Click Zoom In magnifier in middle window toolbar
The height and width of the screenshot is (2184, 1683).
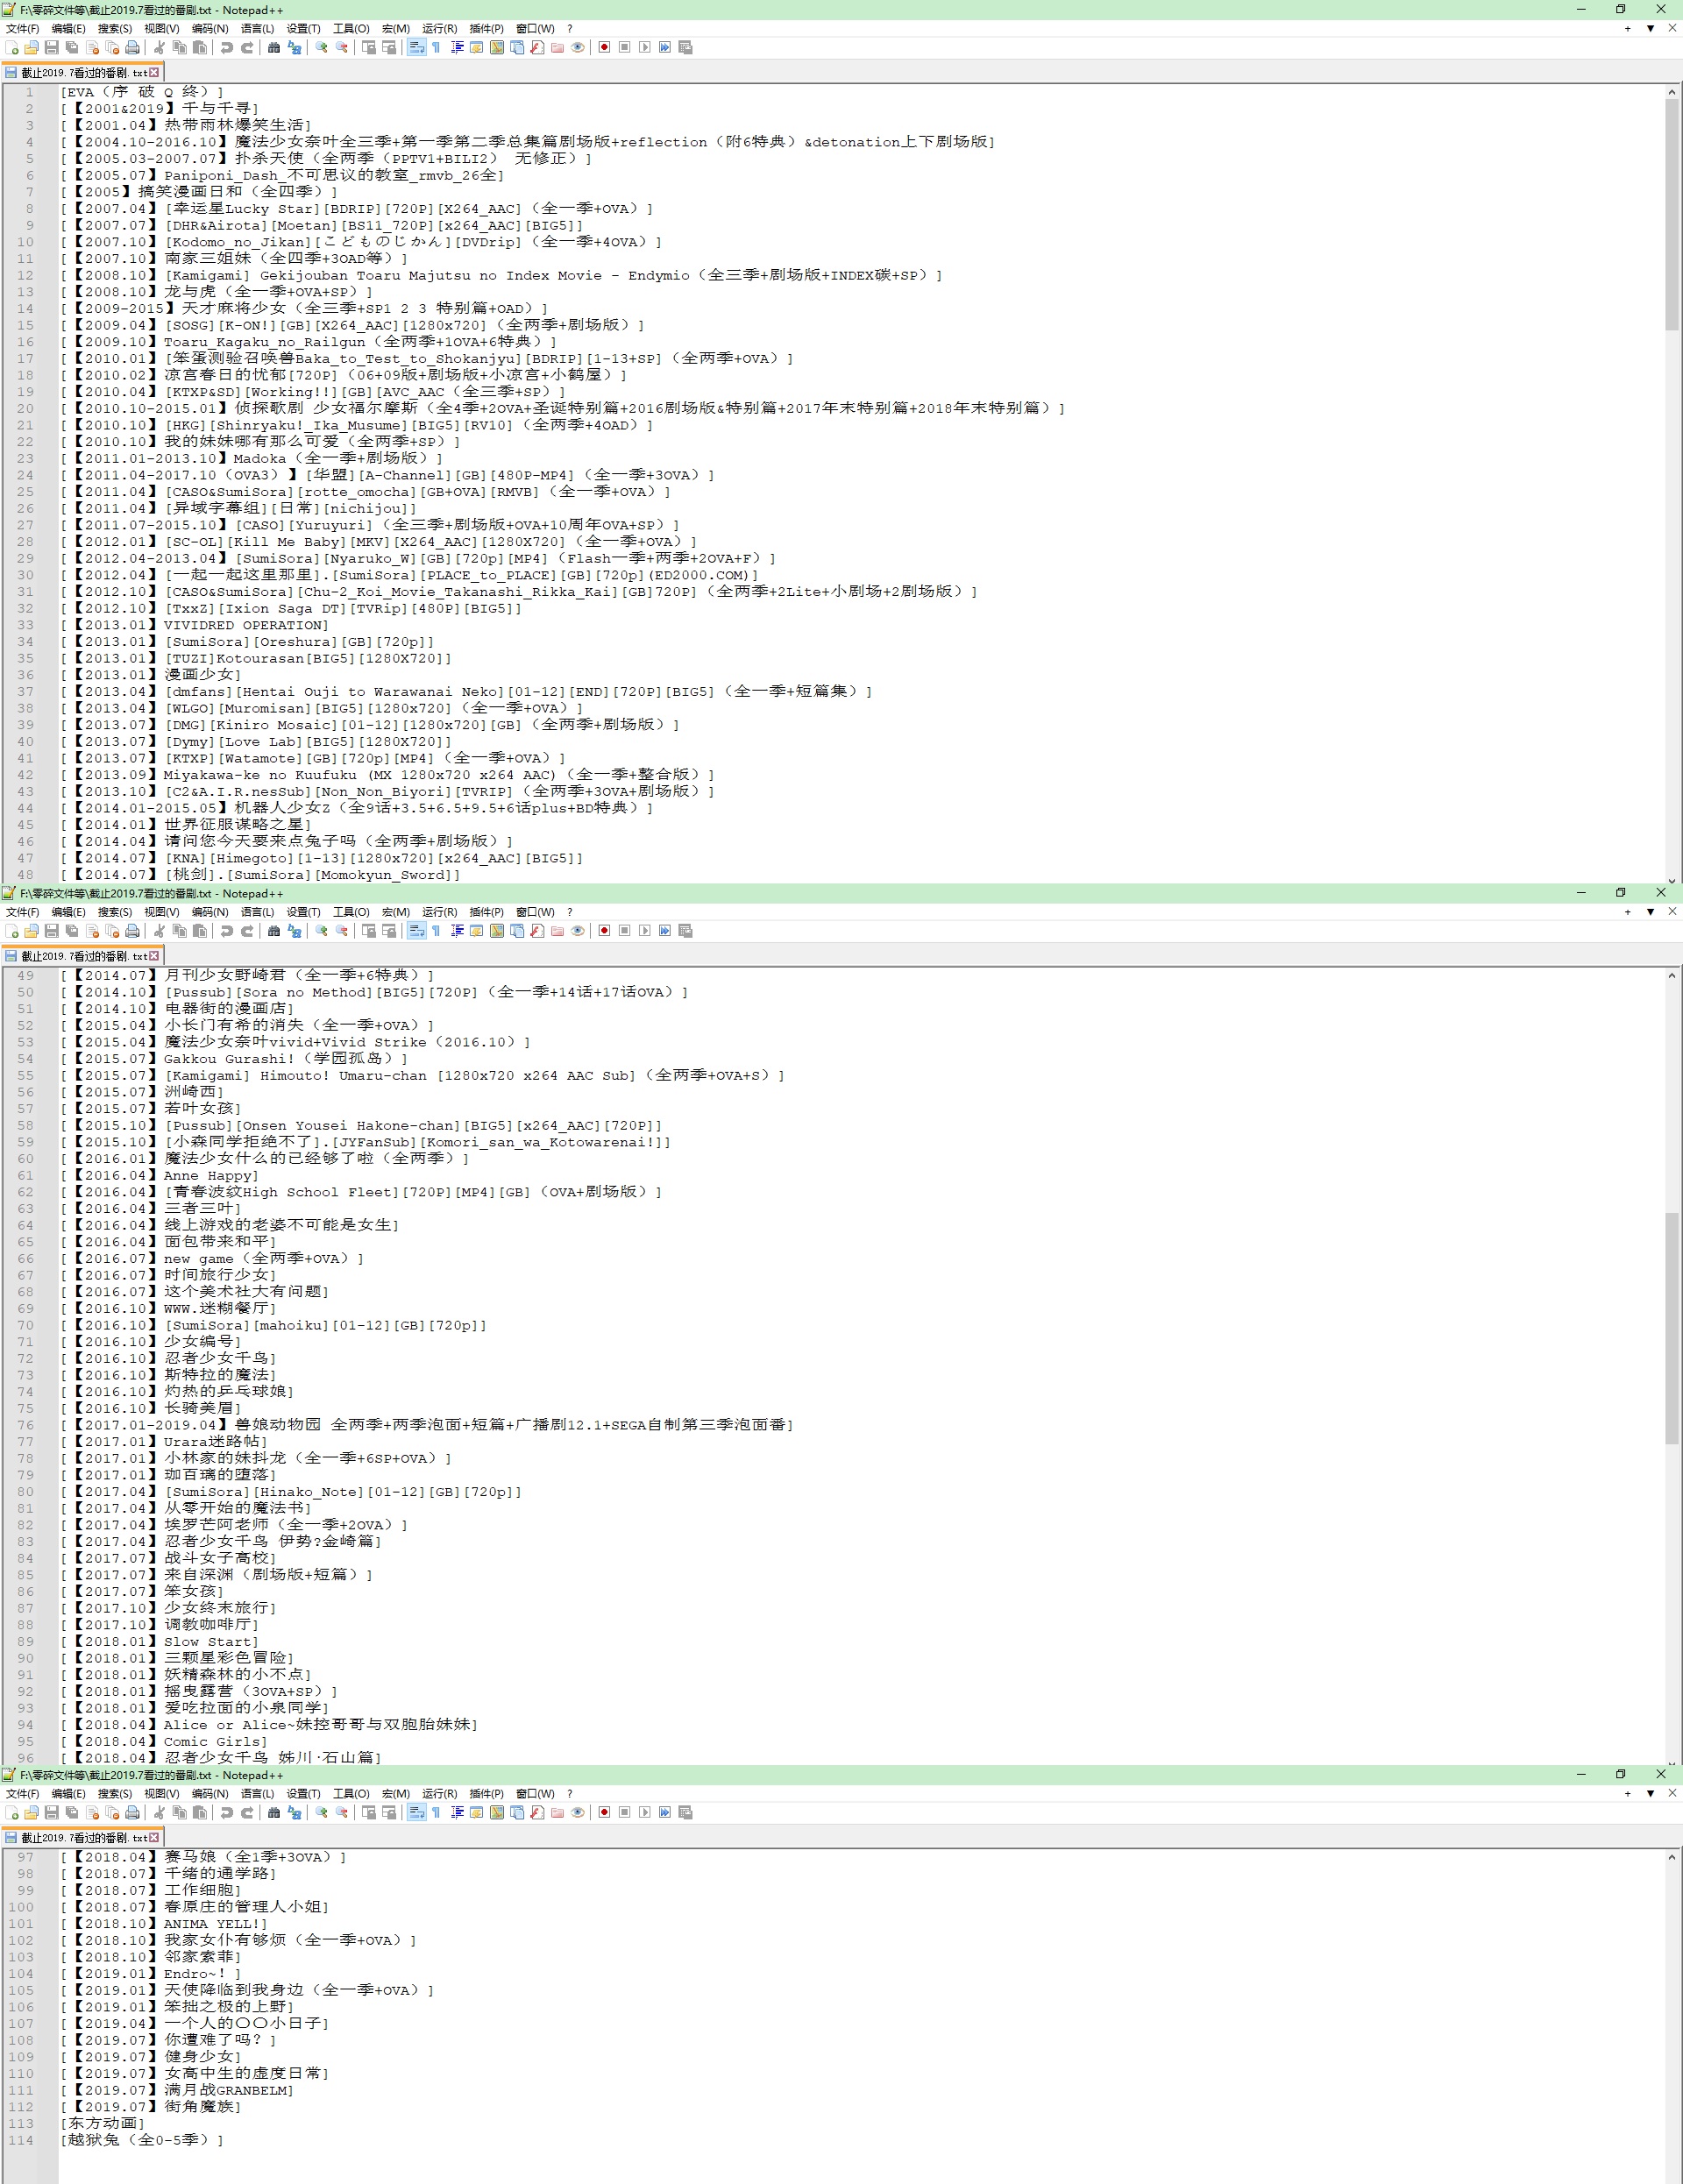[x=321, y=930]
